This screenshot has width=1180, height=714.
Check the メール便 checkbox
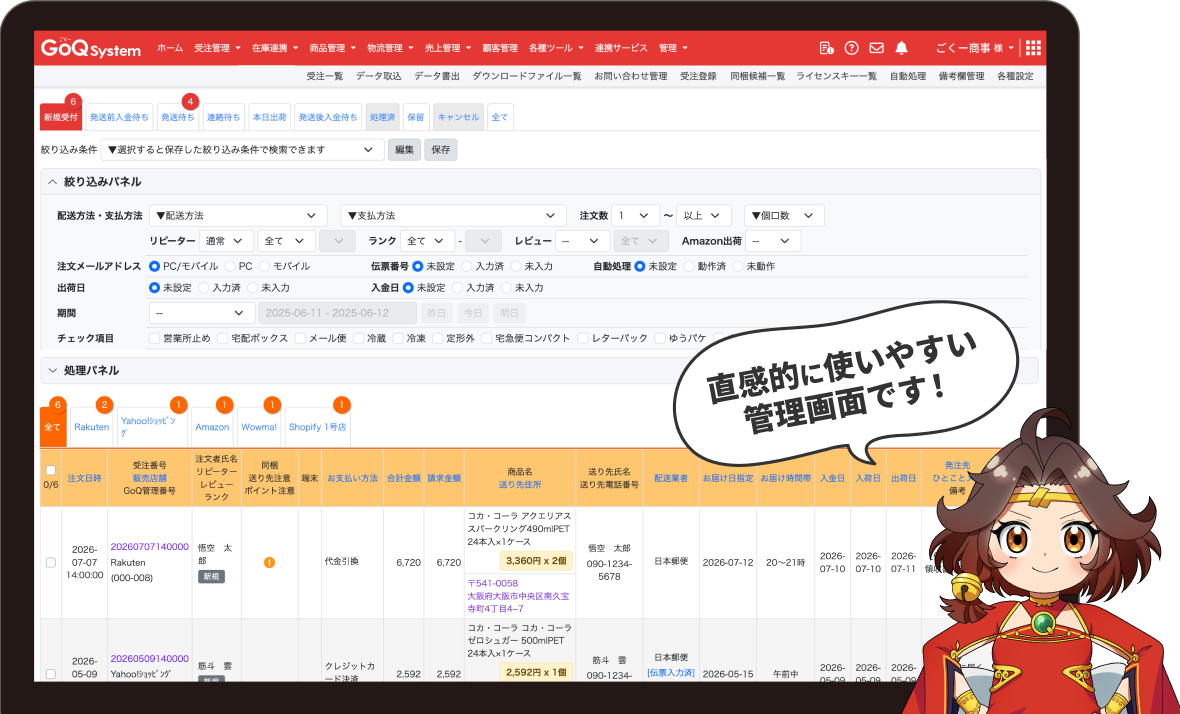coord(300,339)
